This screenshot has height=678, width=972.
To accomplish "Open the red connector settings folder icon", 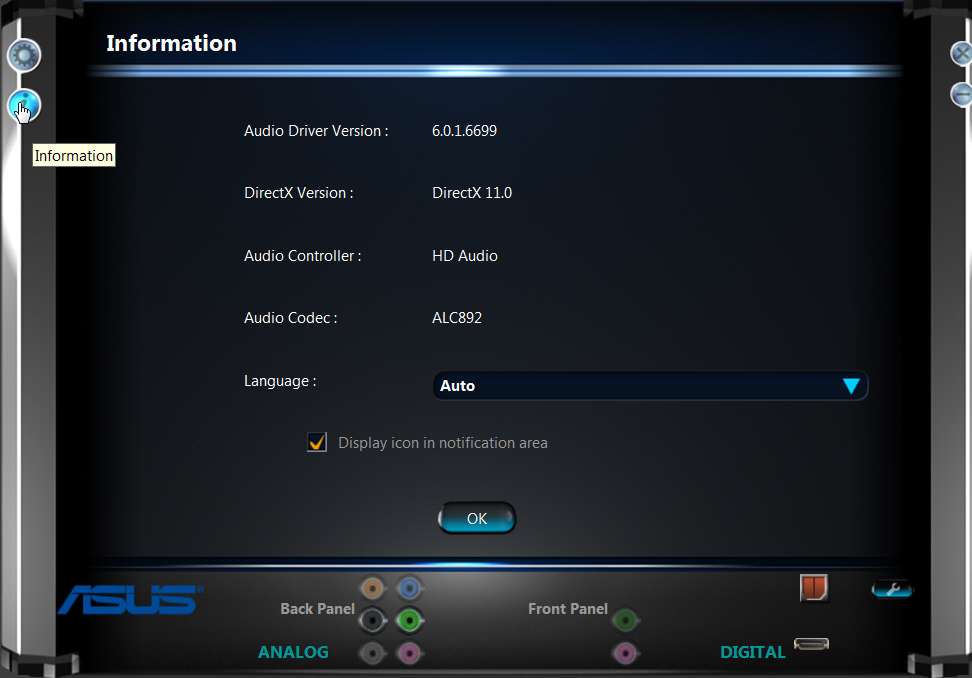I will pos(814,588).
